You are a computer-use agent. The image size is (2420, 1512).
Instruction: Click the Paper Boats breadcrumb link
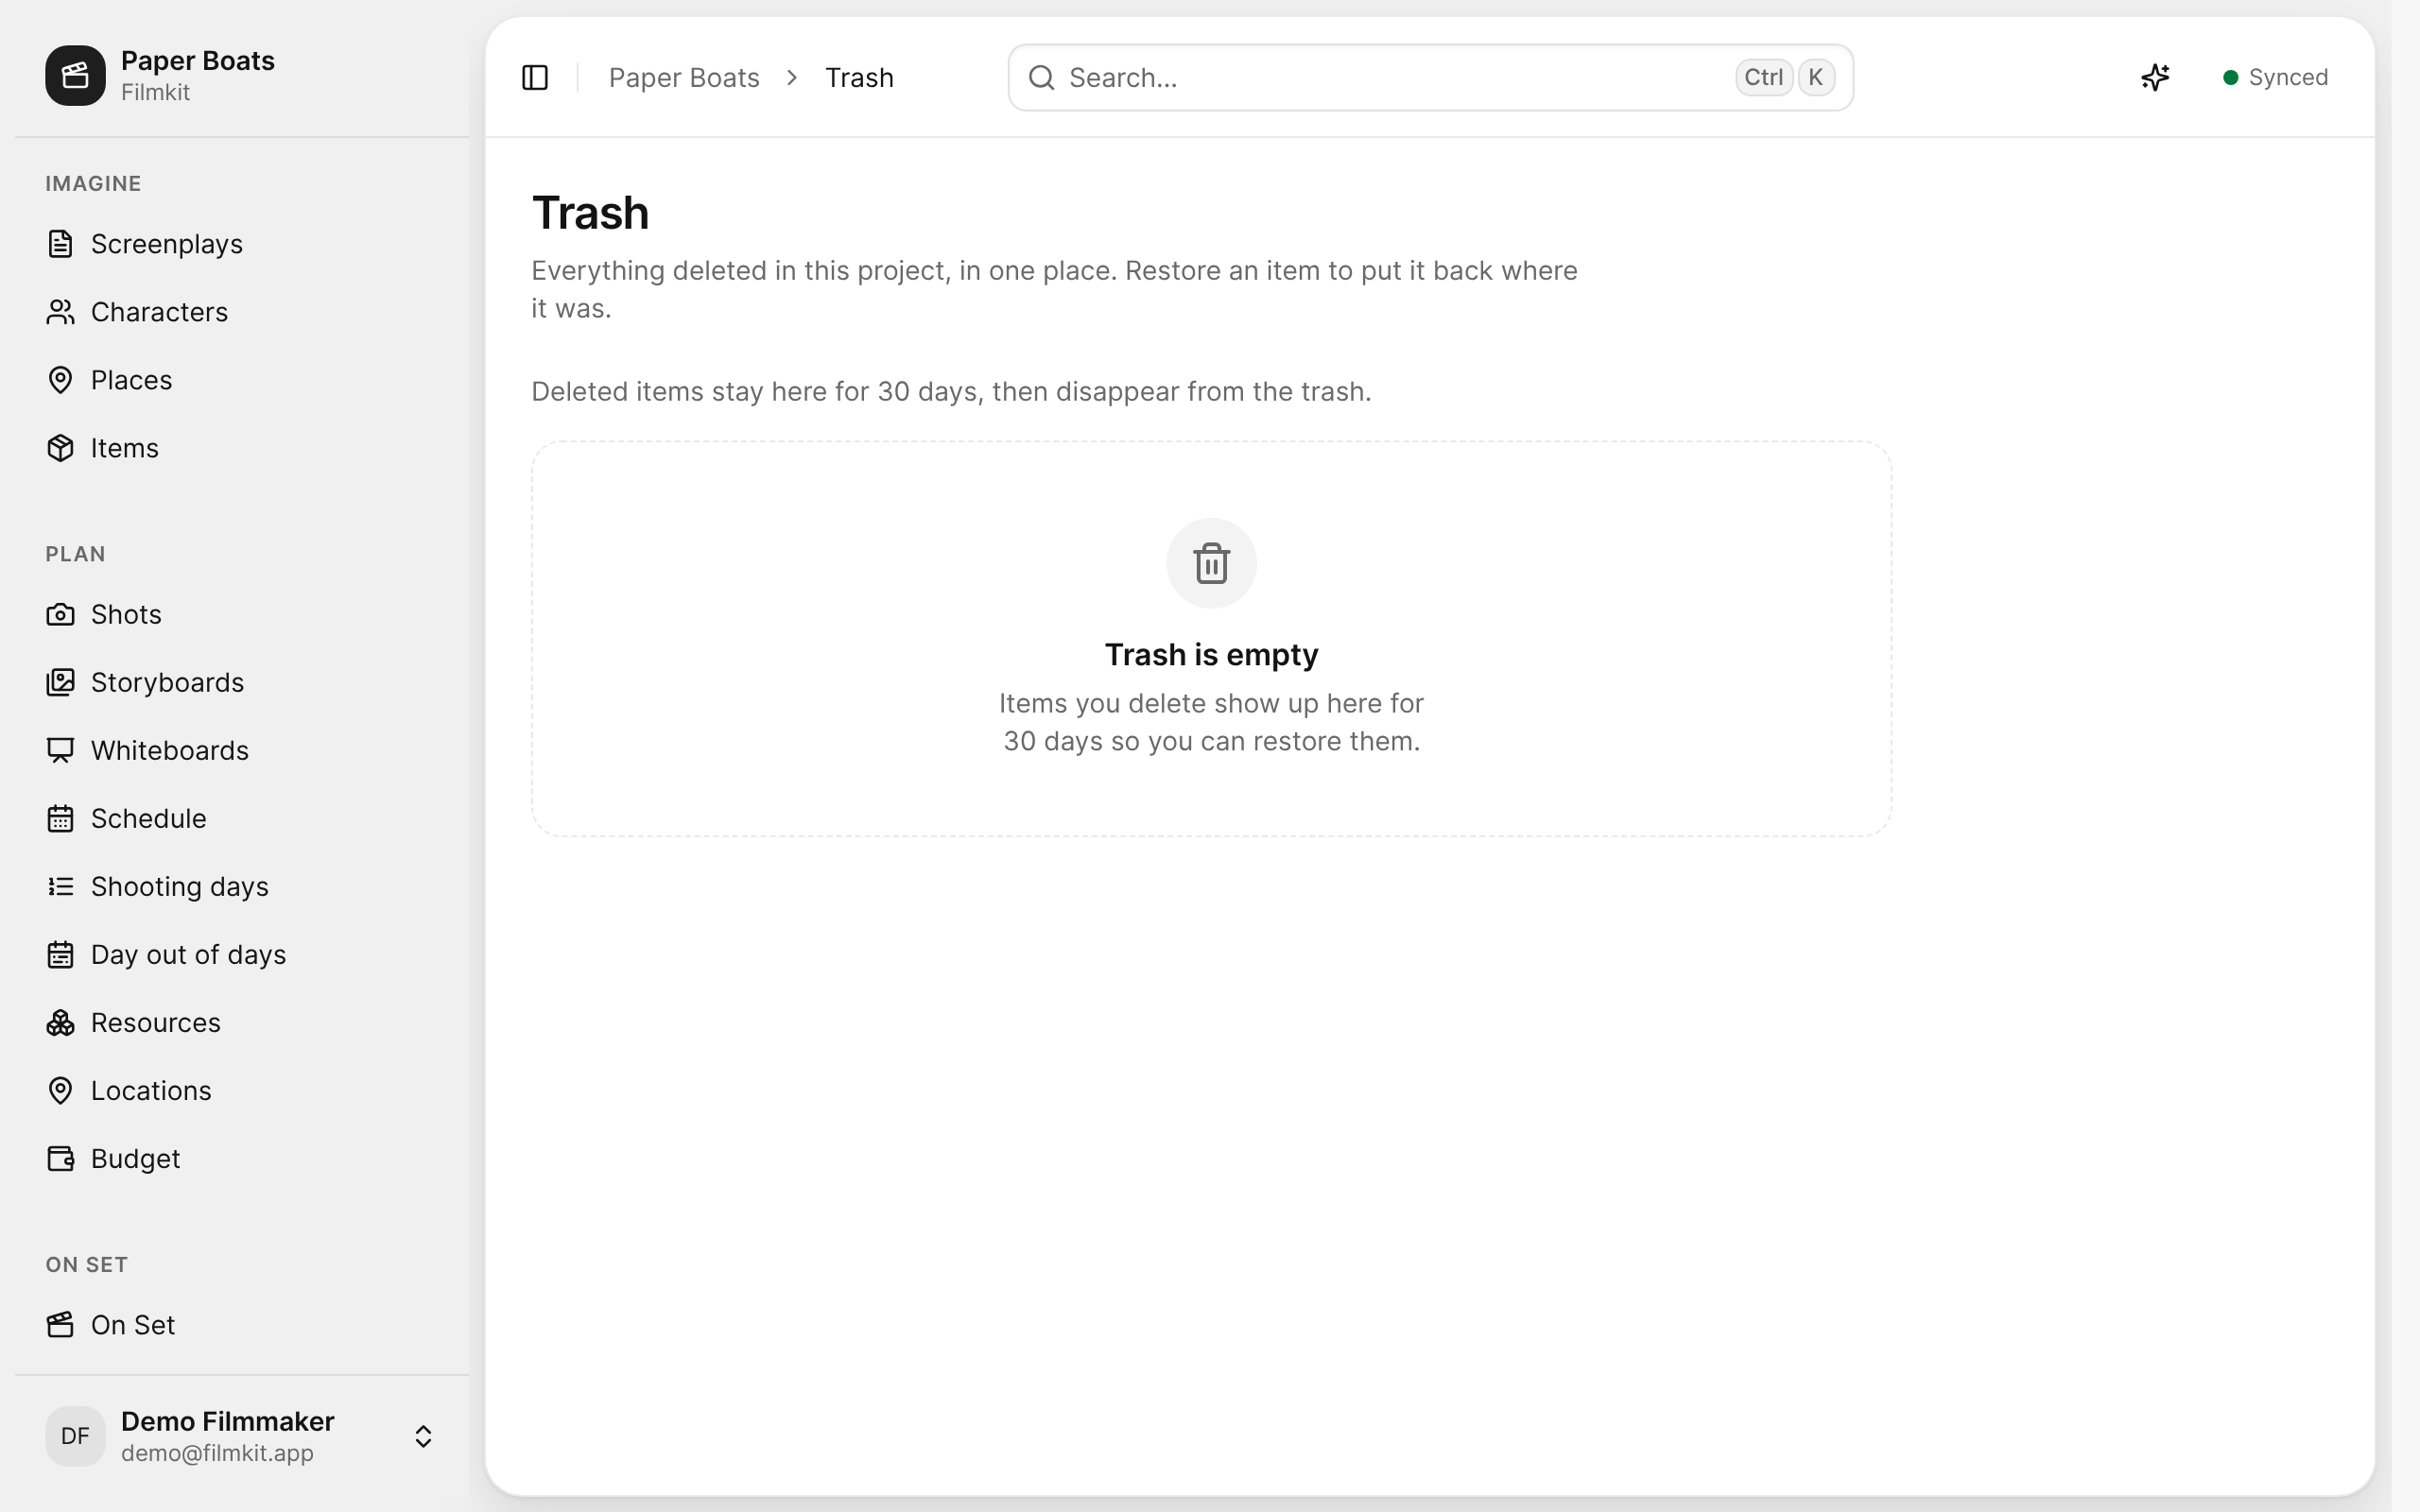(x=684, y=77)
